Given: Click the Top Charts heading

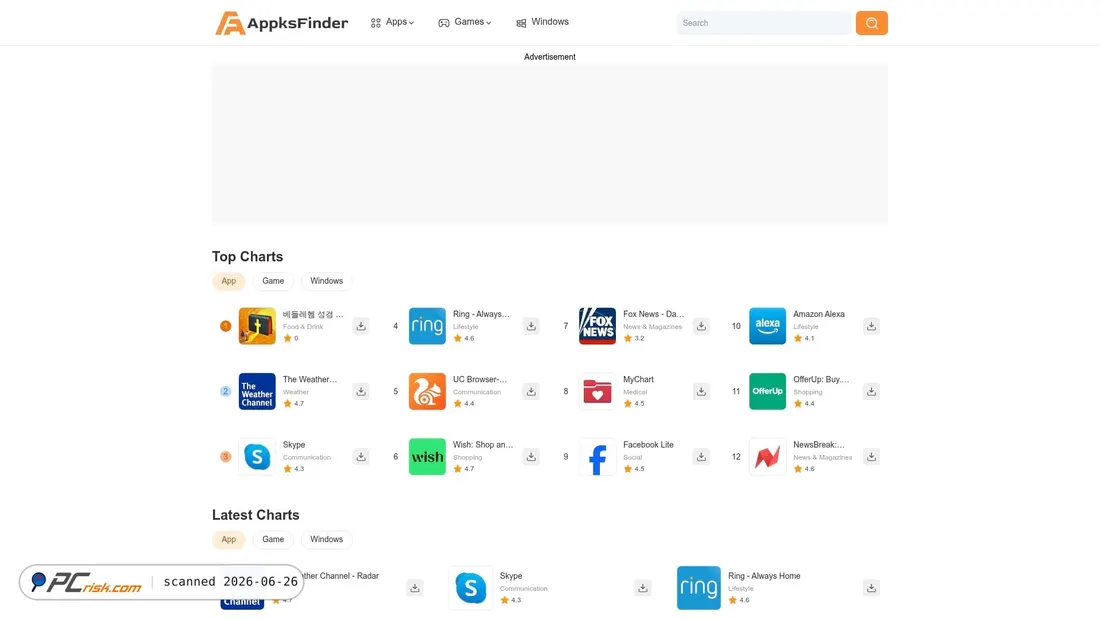Looking at the screenshot, I should [248, 257].
